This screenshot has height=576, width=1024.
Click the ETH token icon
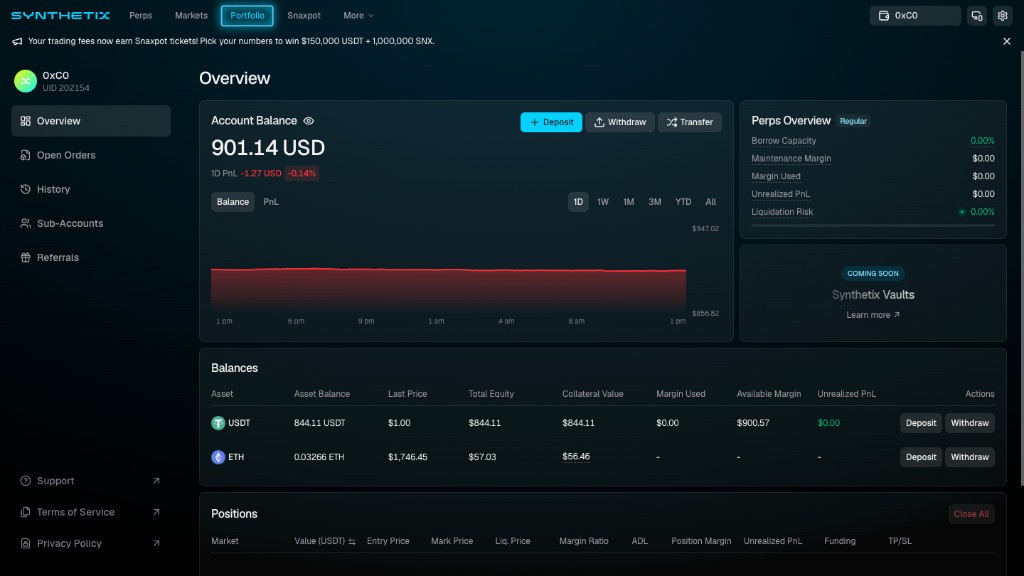tap(218, 457)
